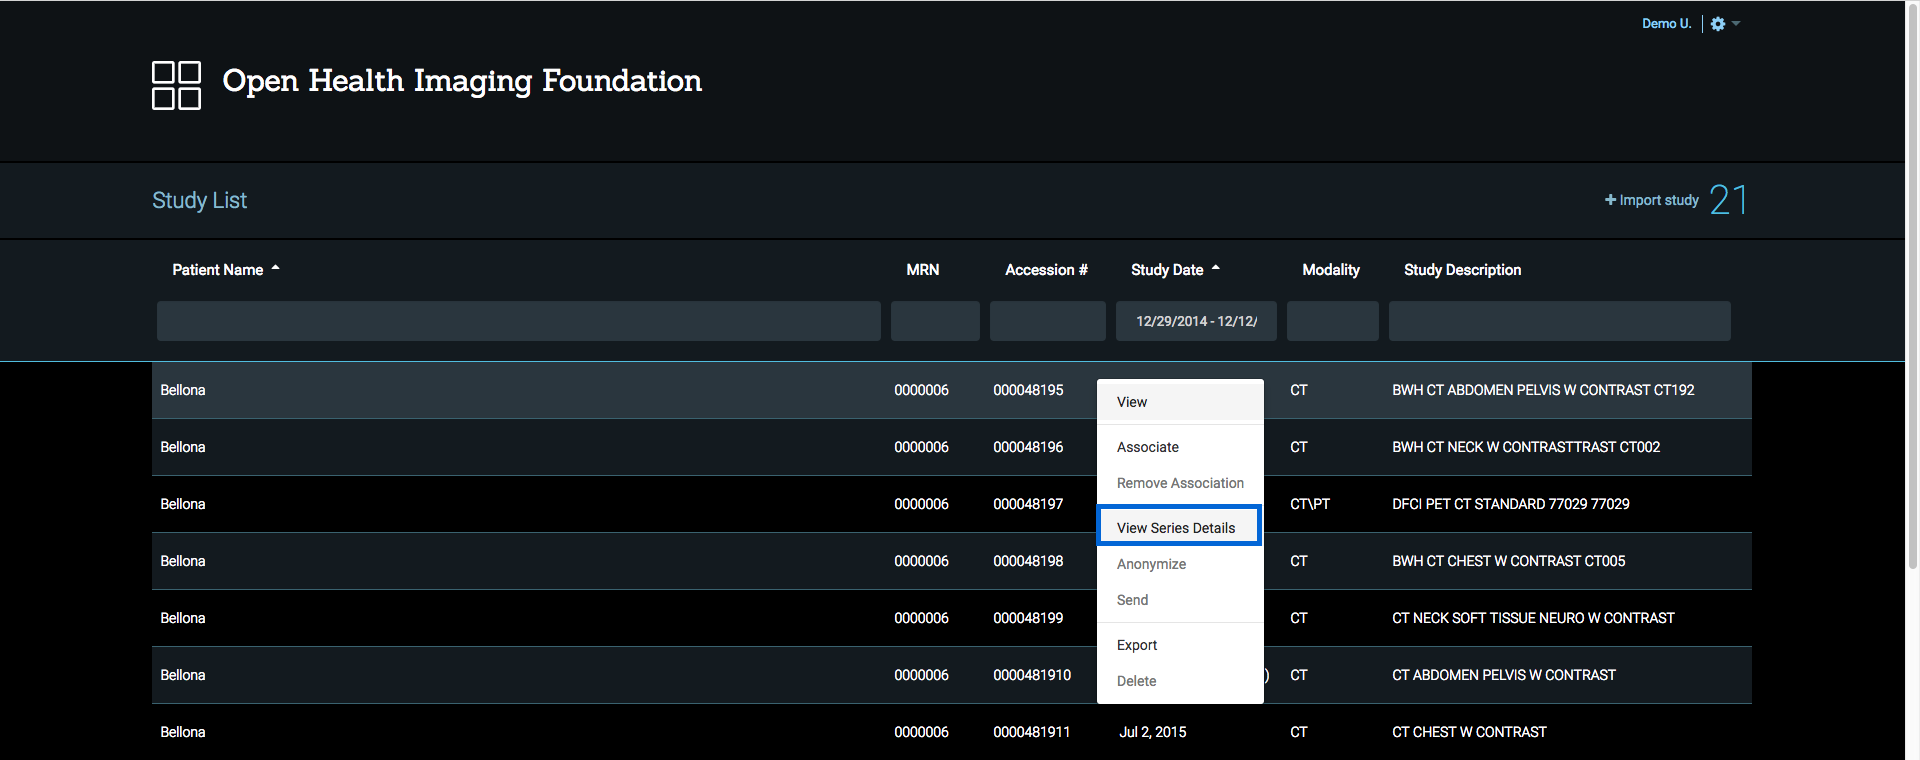Viewport: 1920px width, 760px height.
Task: Click the vertical page scrollbar
Action: 1912,300
